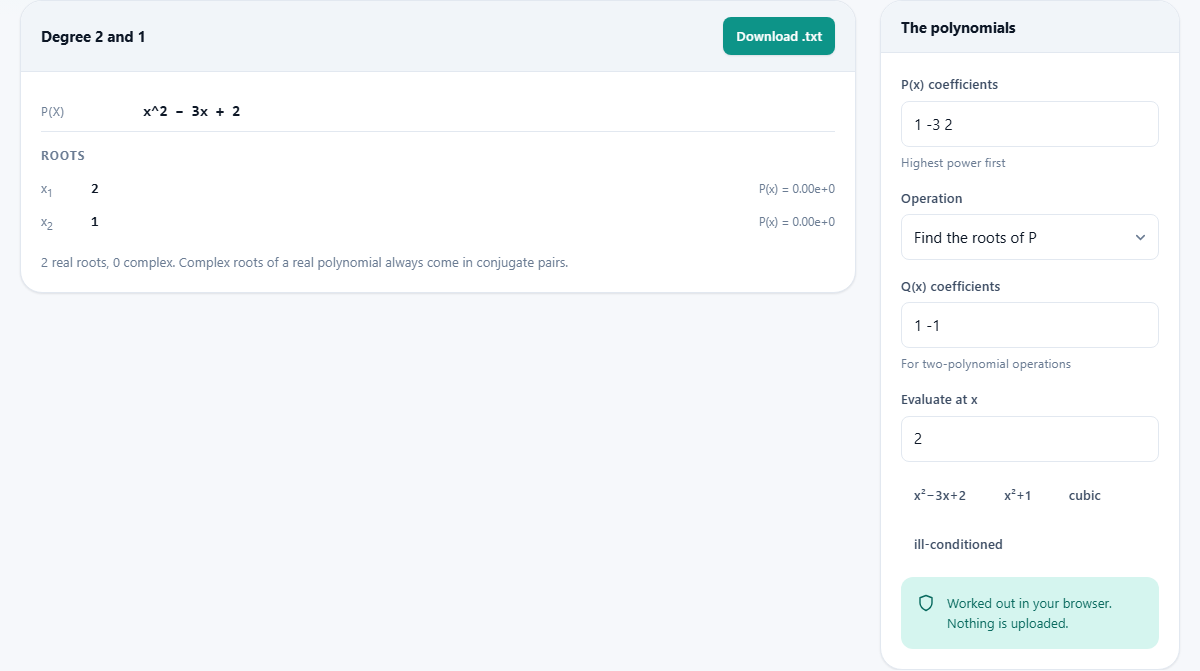Focus the Q(x) coefficients input field
The image size is (1200, 671).
[1029, 325]
